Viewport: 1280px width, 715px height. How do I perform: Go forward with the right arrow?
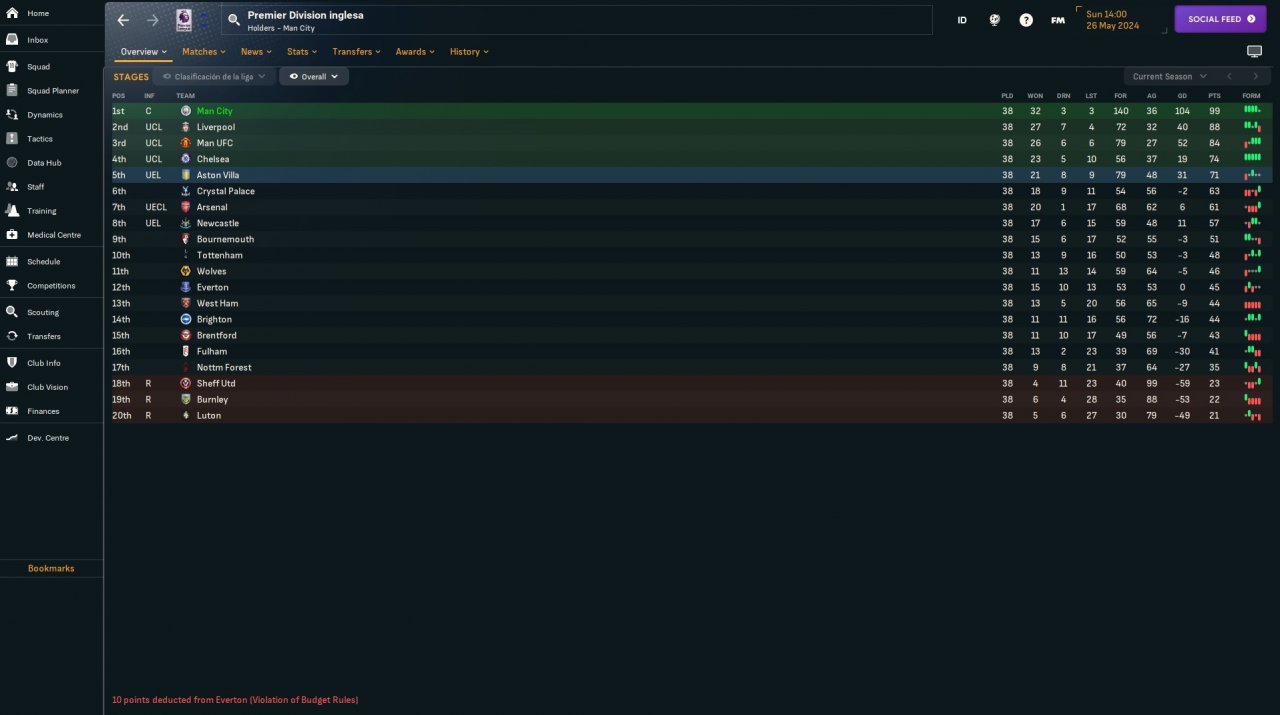point(153,20)
